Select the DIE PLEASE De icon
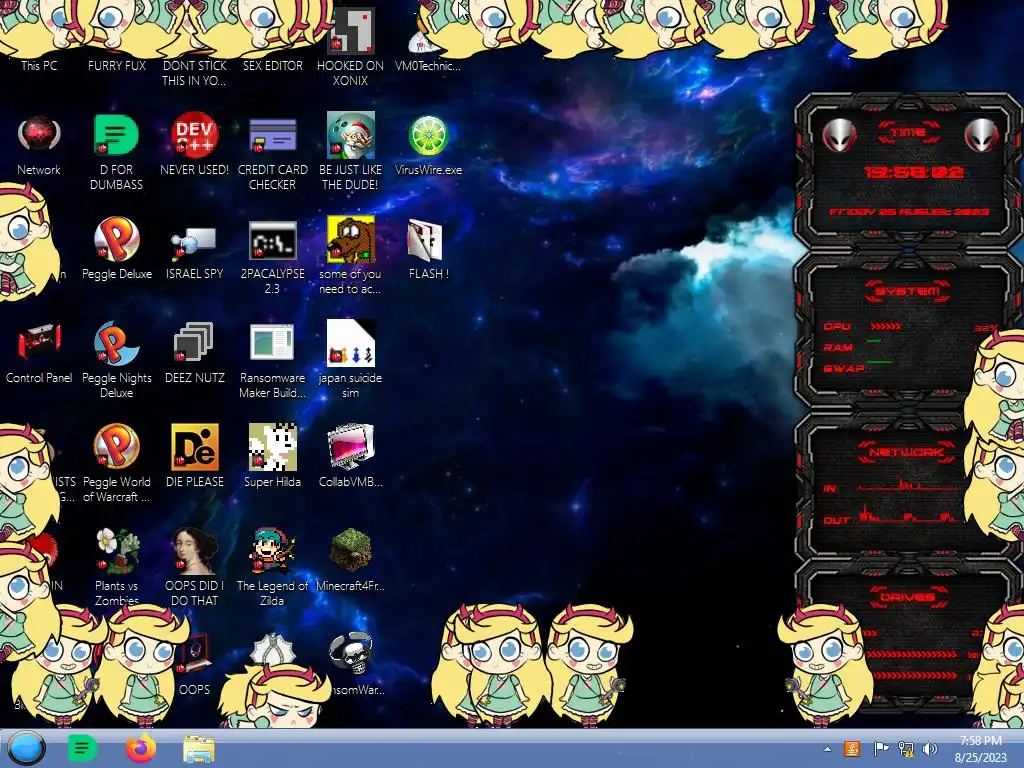Screen dimensions: 1024x768 (x=194, y=447)
